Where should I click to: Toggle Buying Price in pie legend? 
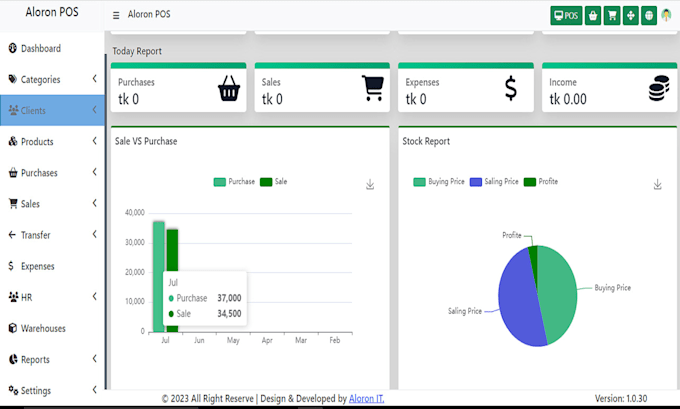(439, 182)
